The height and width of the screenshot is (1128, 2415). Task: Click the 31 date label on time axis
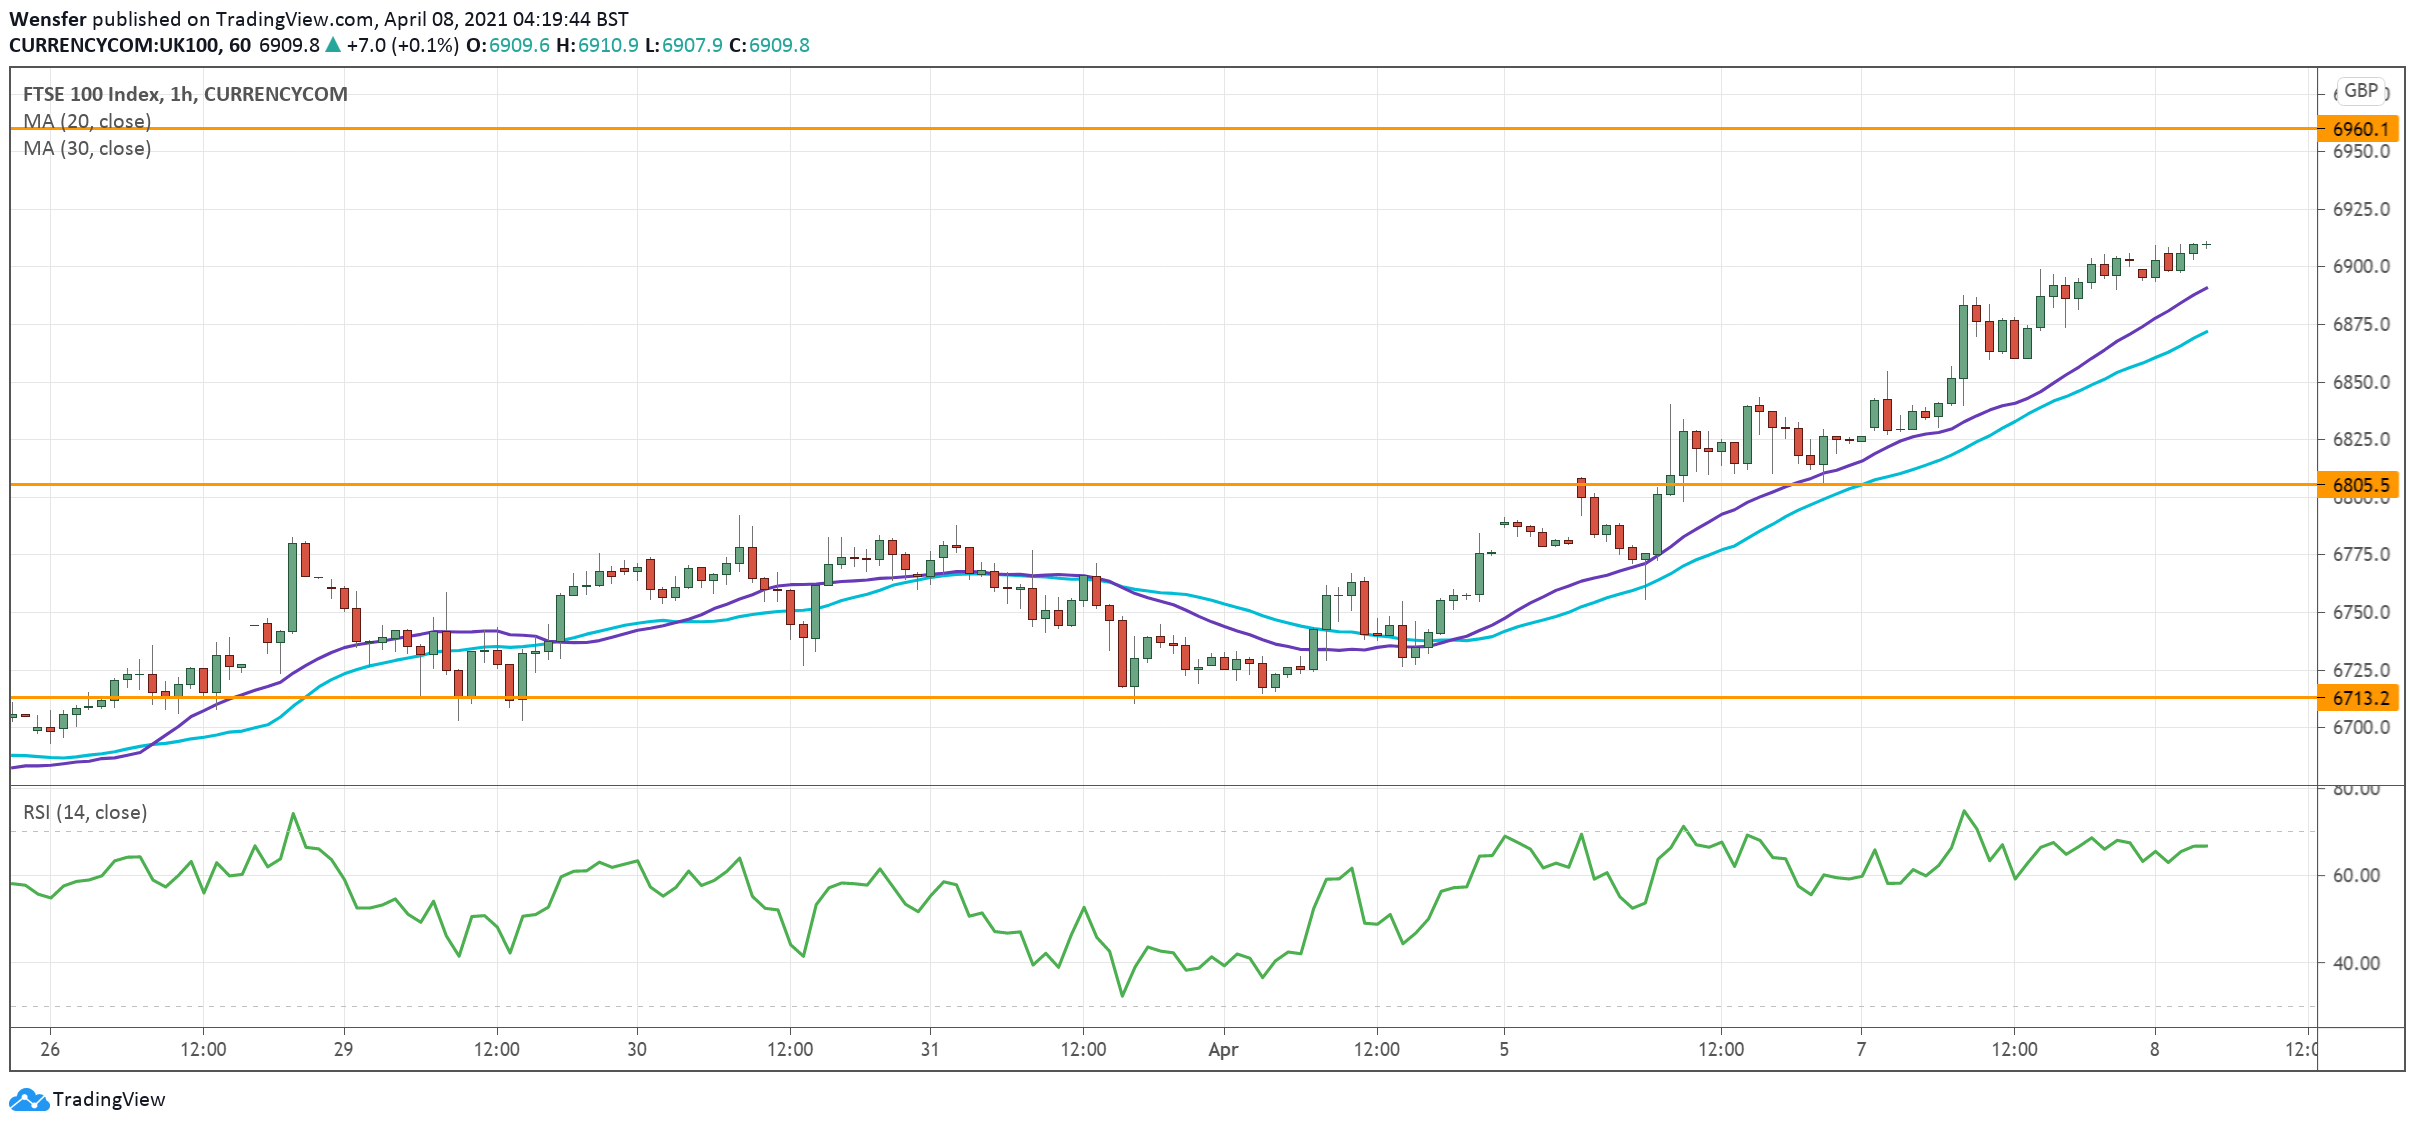tap(930, 1049)
